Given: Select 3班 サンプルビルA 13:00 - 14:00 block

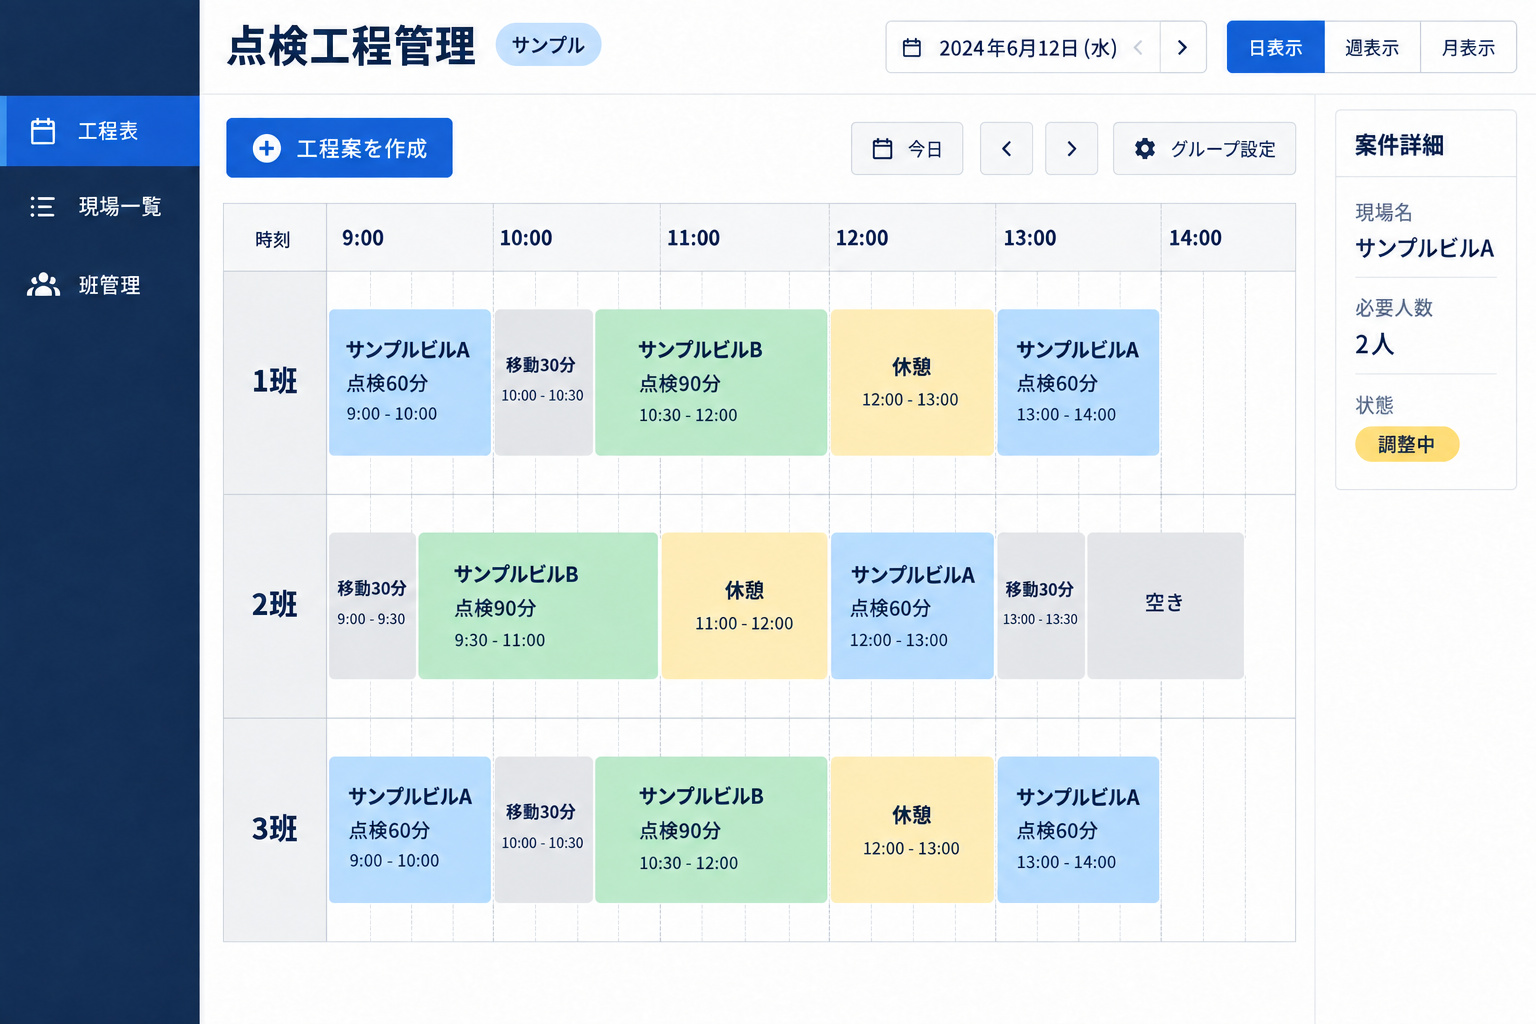Looking at the screenshot, I should [1078, 830].
